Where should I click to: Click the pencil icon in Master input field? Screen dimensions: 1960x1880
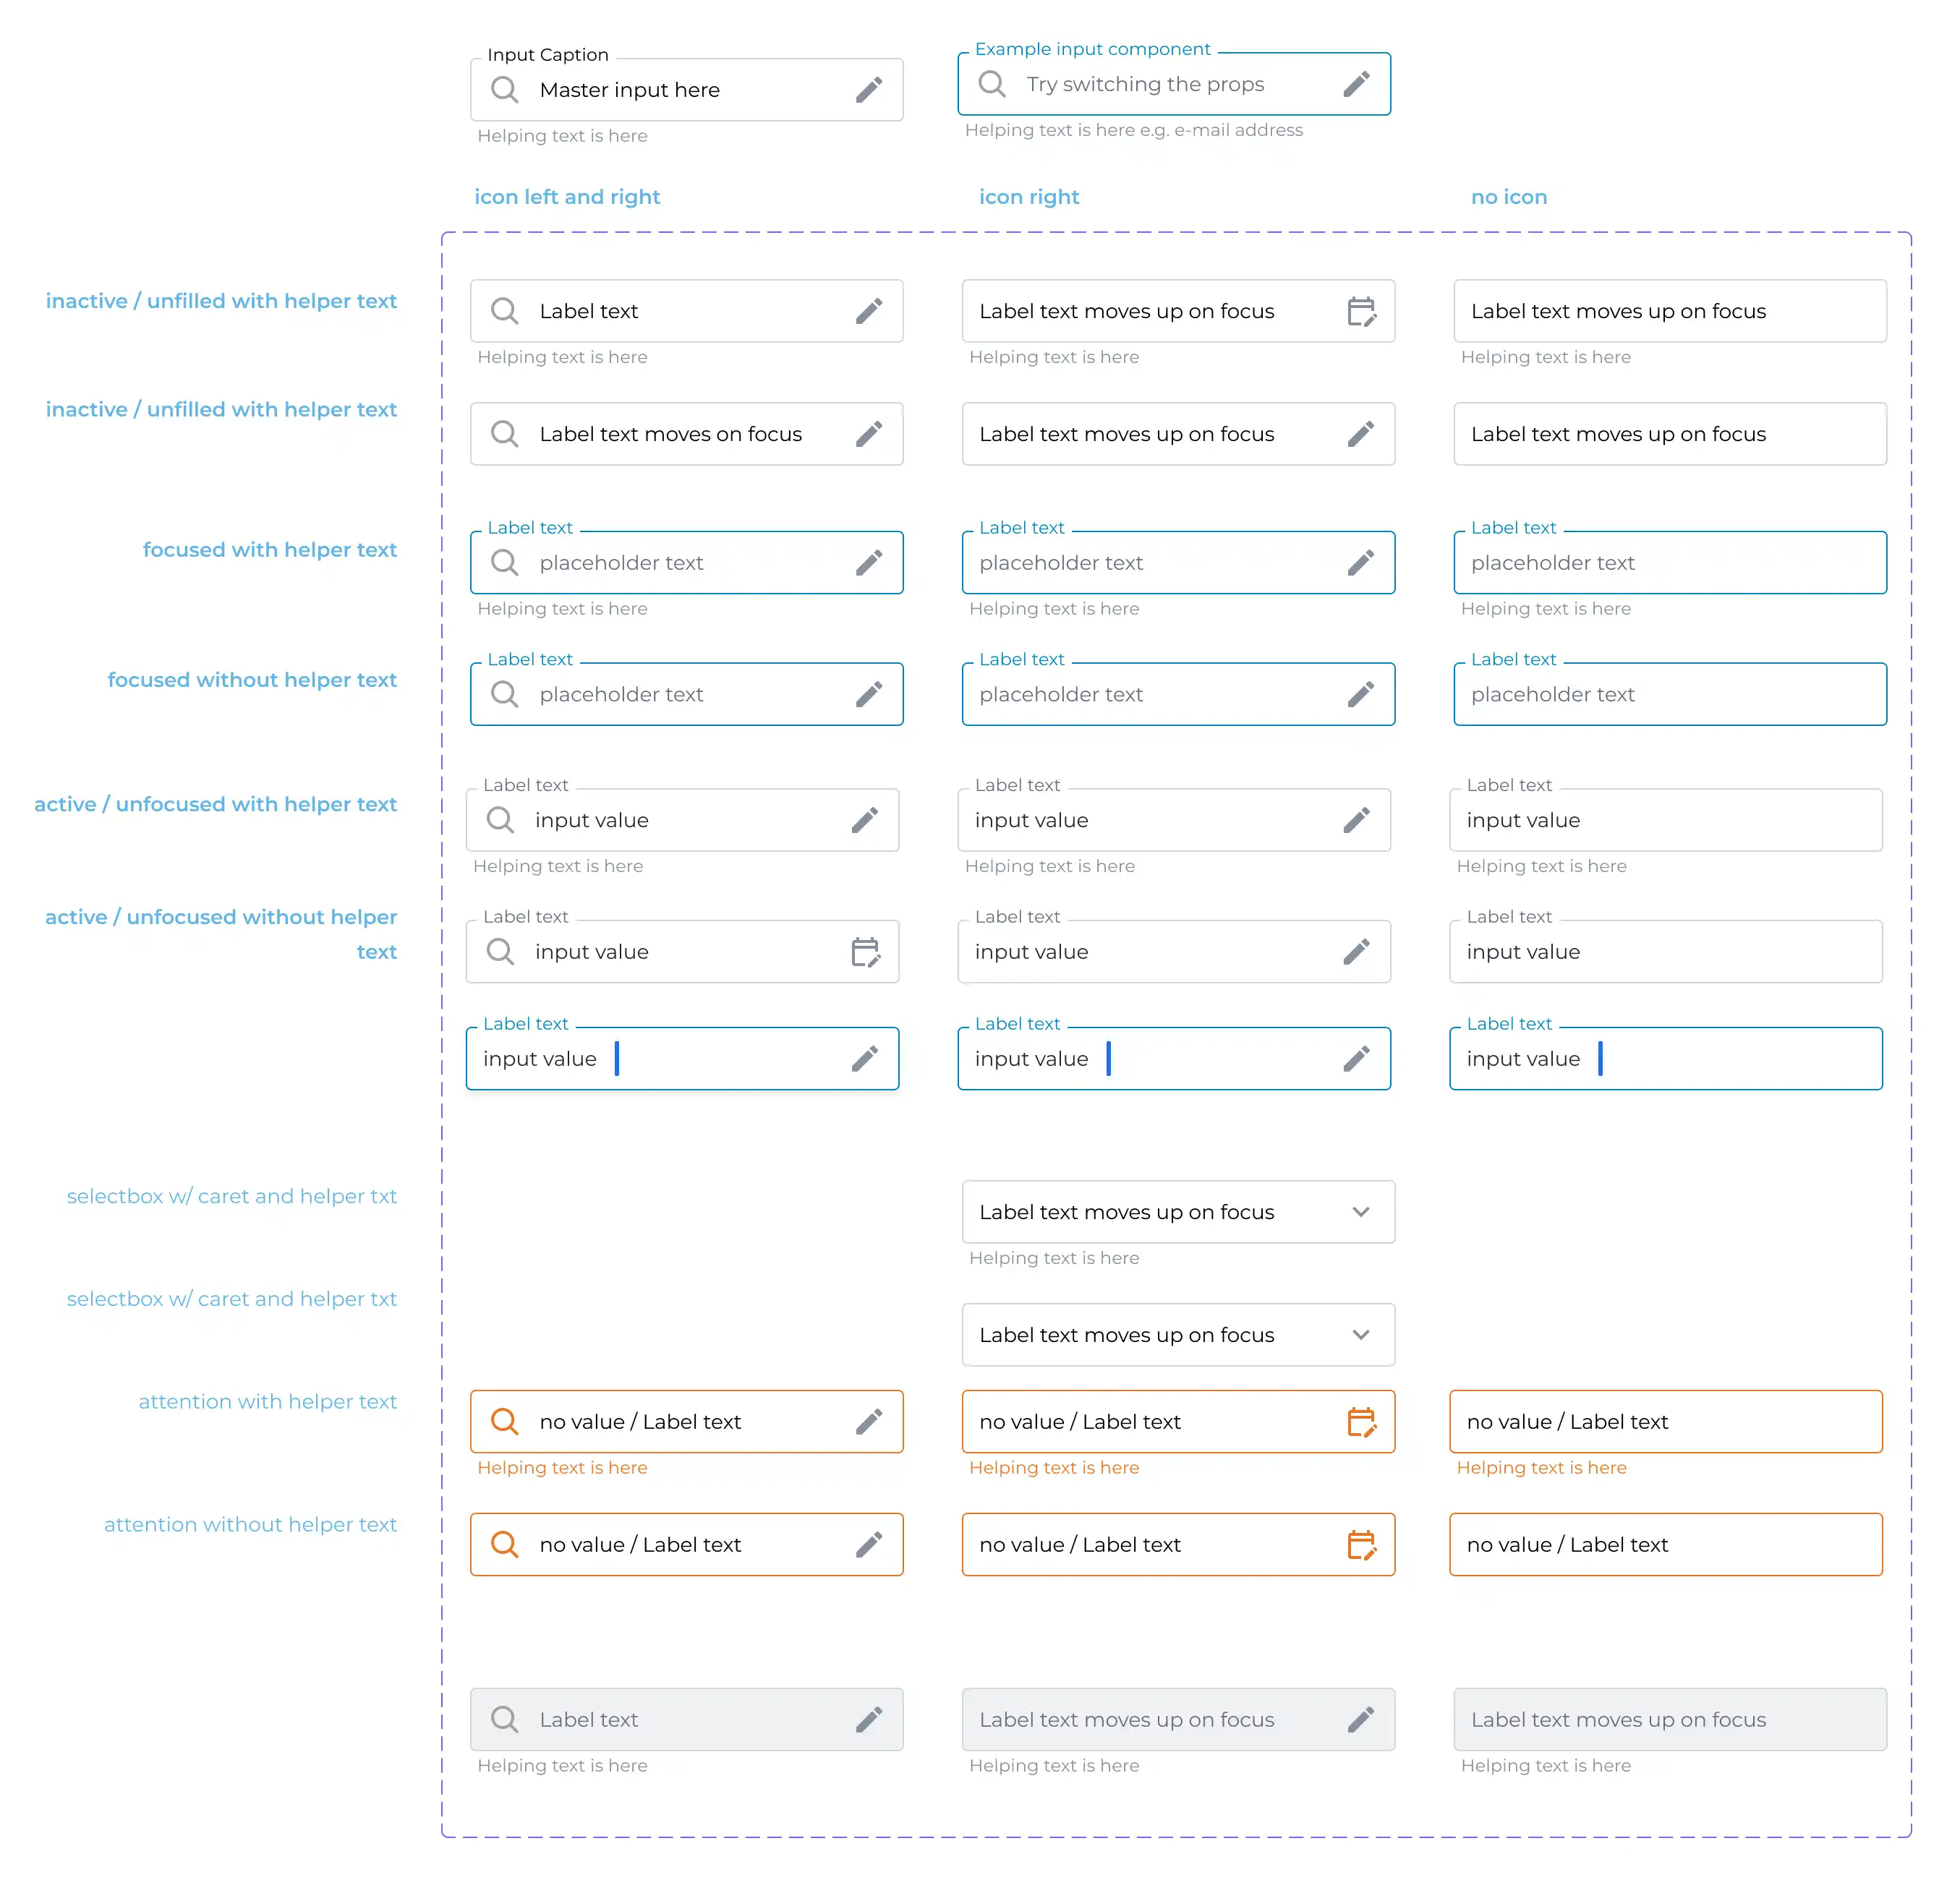pyautogui.click(x=868, y=90)
